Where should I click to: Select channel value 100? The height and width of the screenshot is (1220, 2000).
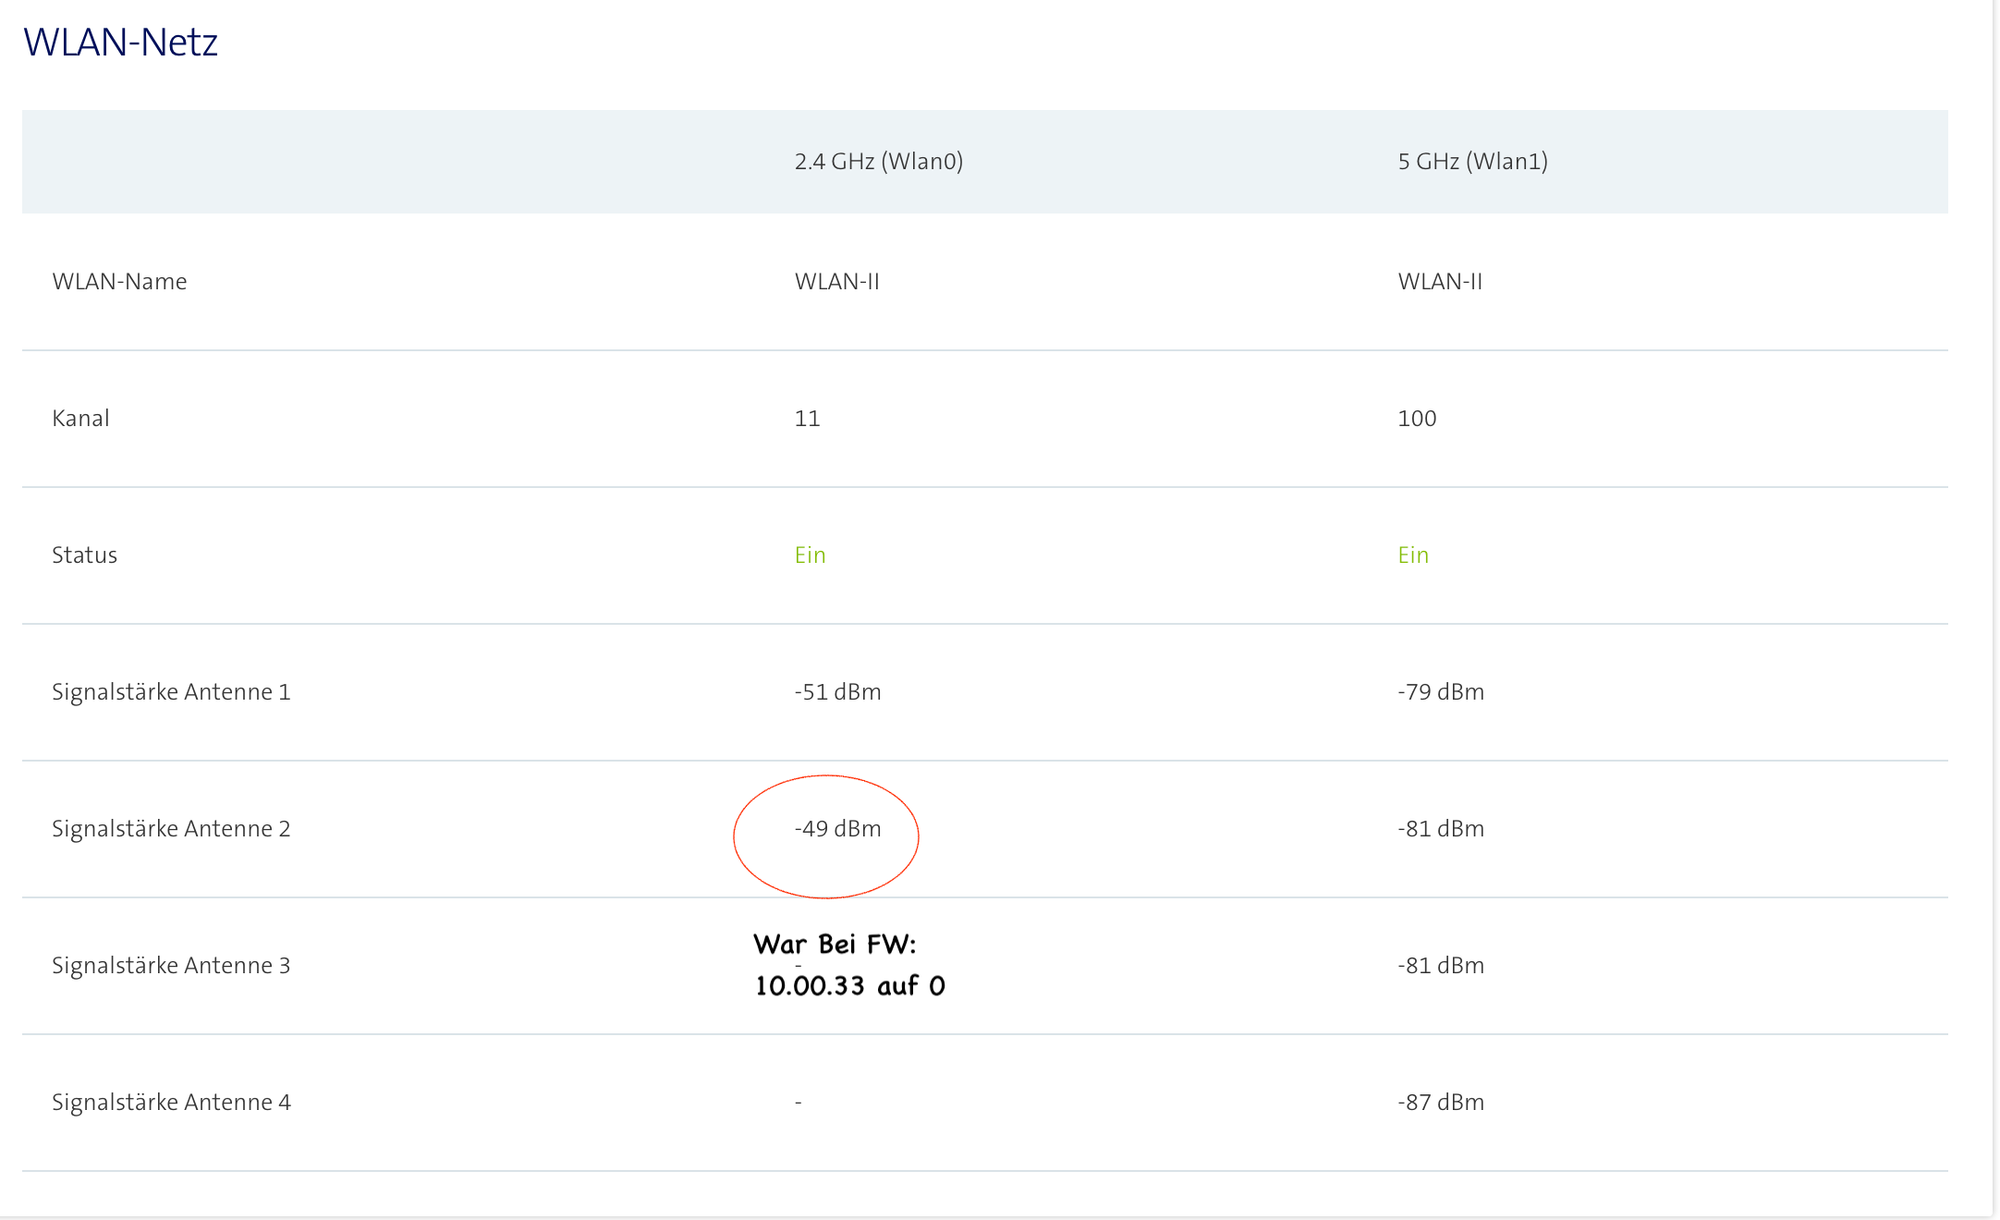pyautogui.click(x=1417, y=418)
